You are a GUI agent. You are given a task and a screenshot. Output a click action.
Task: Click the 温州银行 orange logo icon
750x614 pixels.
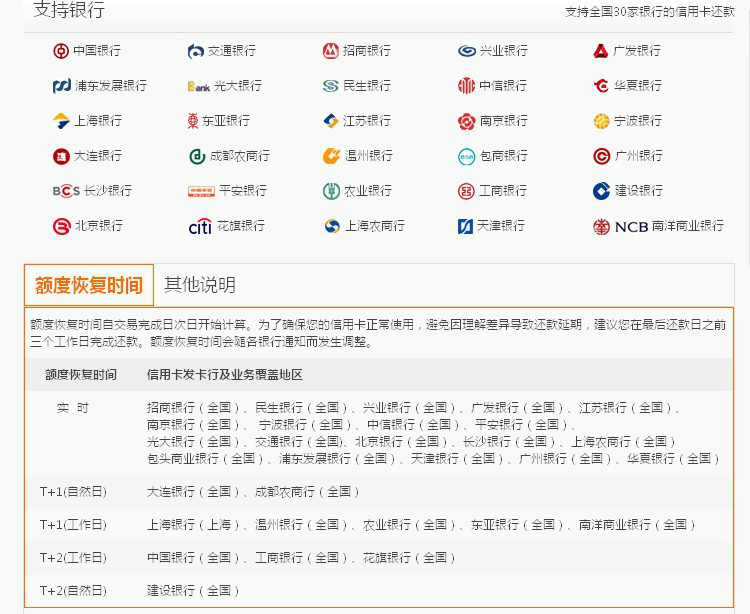click(331, 156)
